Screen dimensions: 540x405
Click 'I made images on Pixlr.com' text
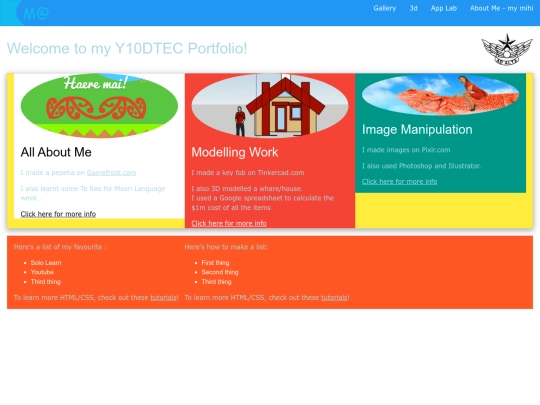pyautogui.click(x=406, y=150)
